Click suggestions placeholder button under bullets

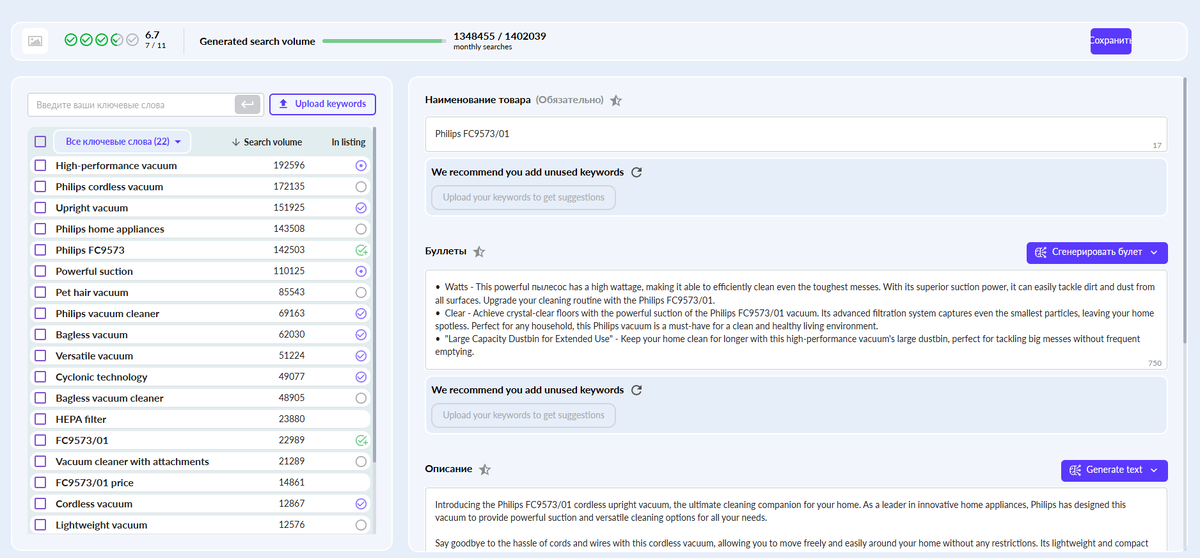(x=523, y=415)
